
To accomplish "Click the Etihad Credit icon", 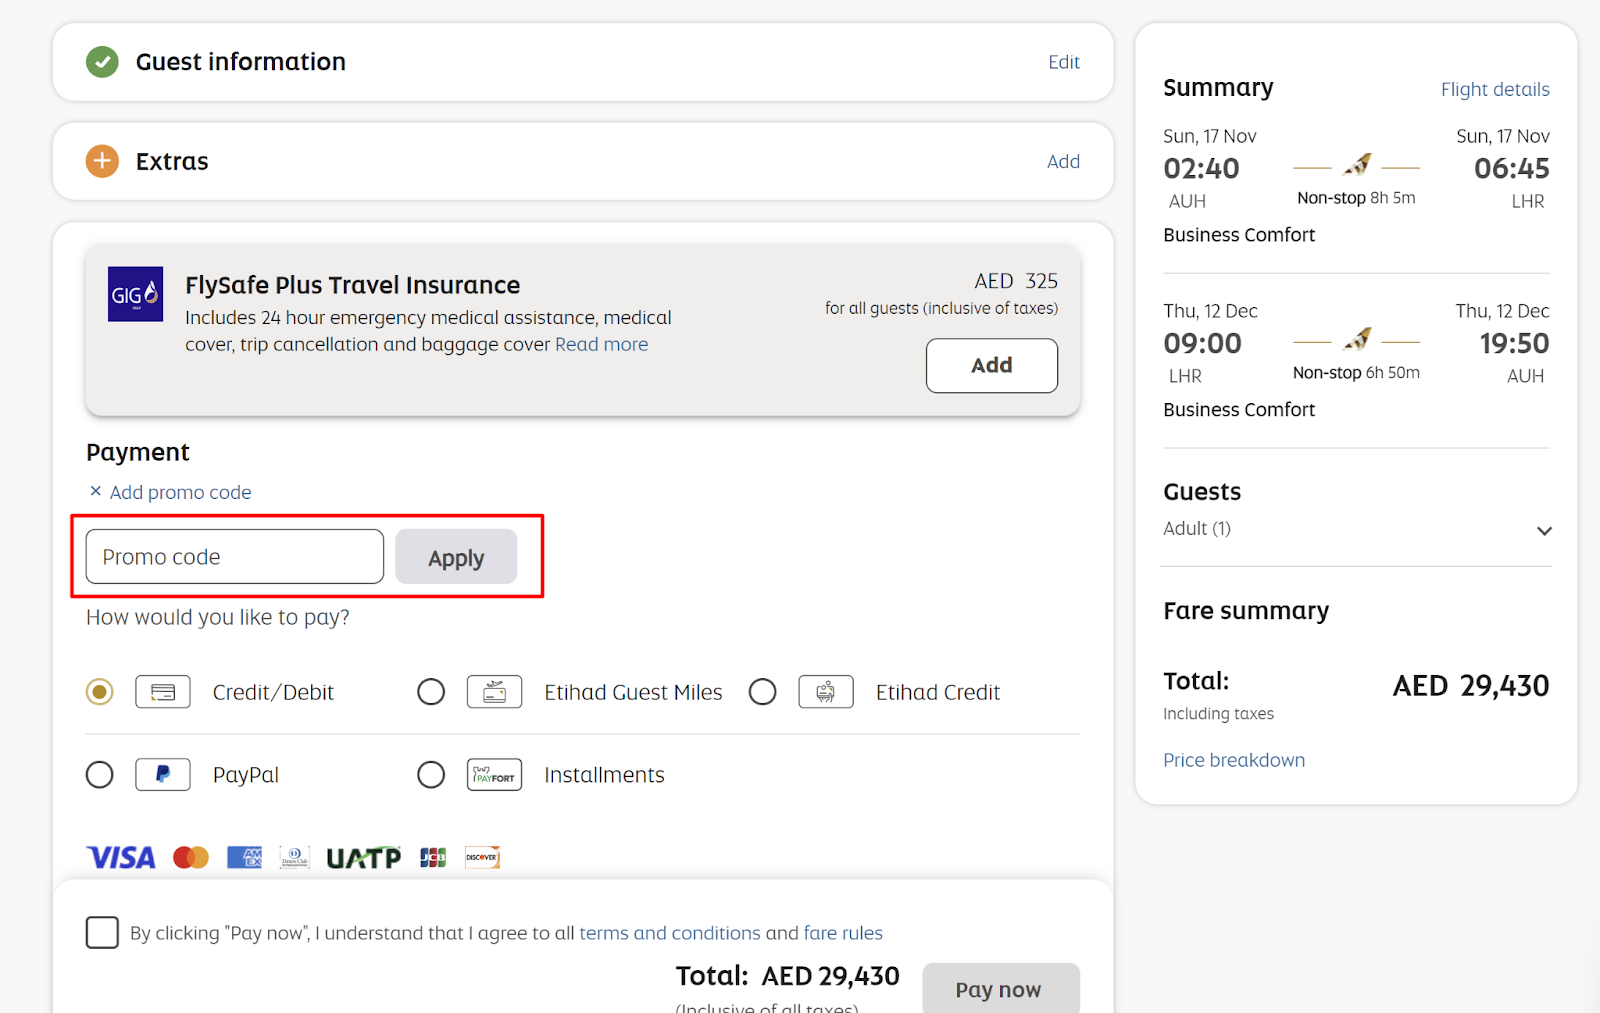I will [825, 692].
